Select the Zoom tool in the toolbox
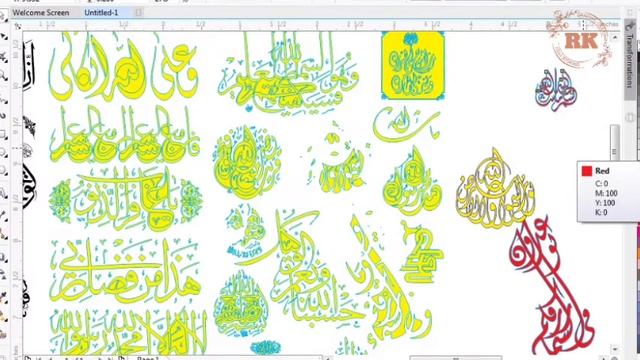 click(x=4, y=76)
